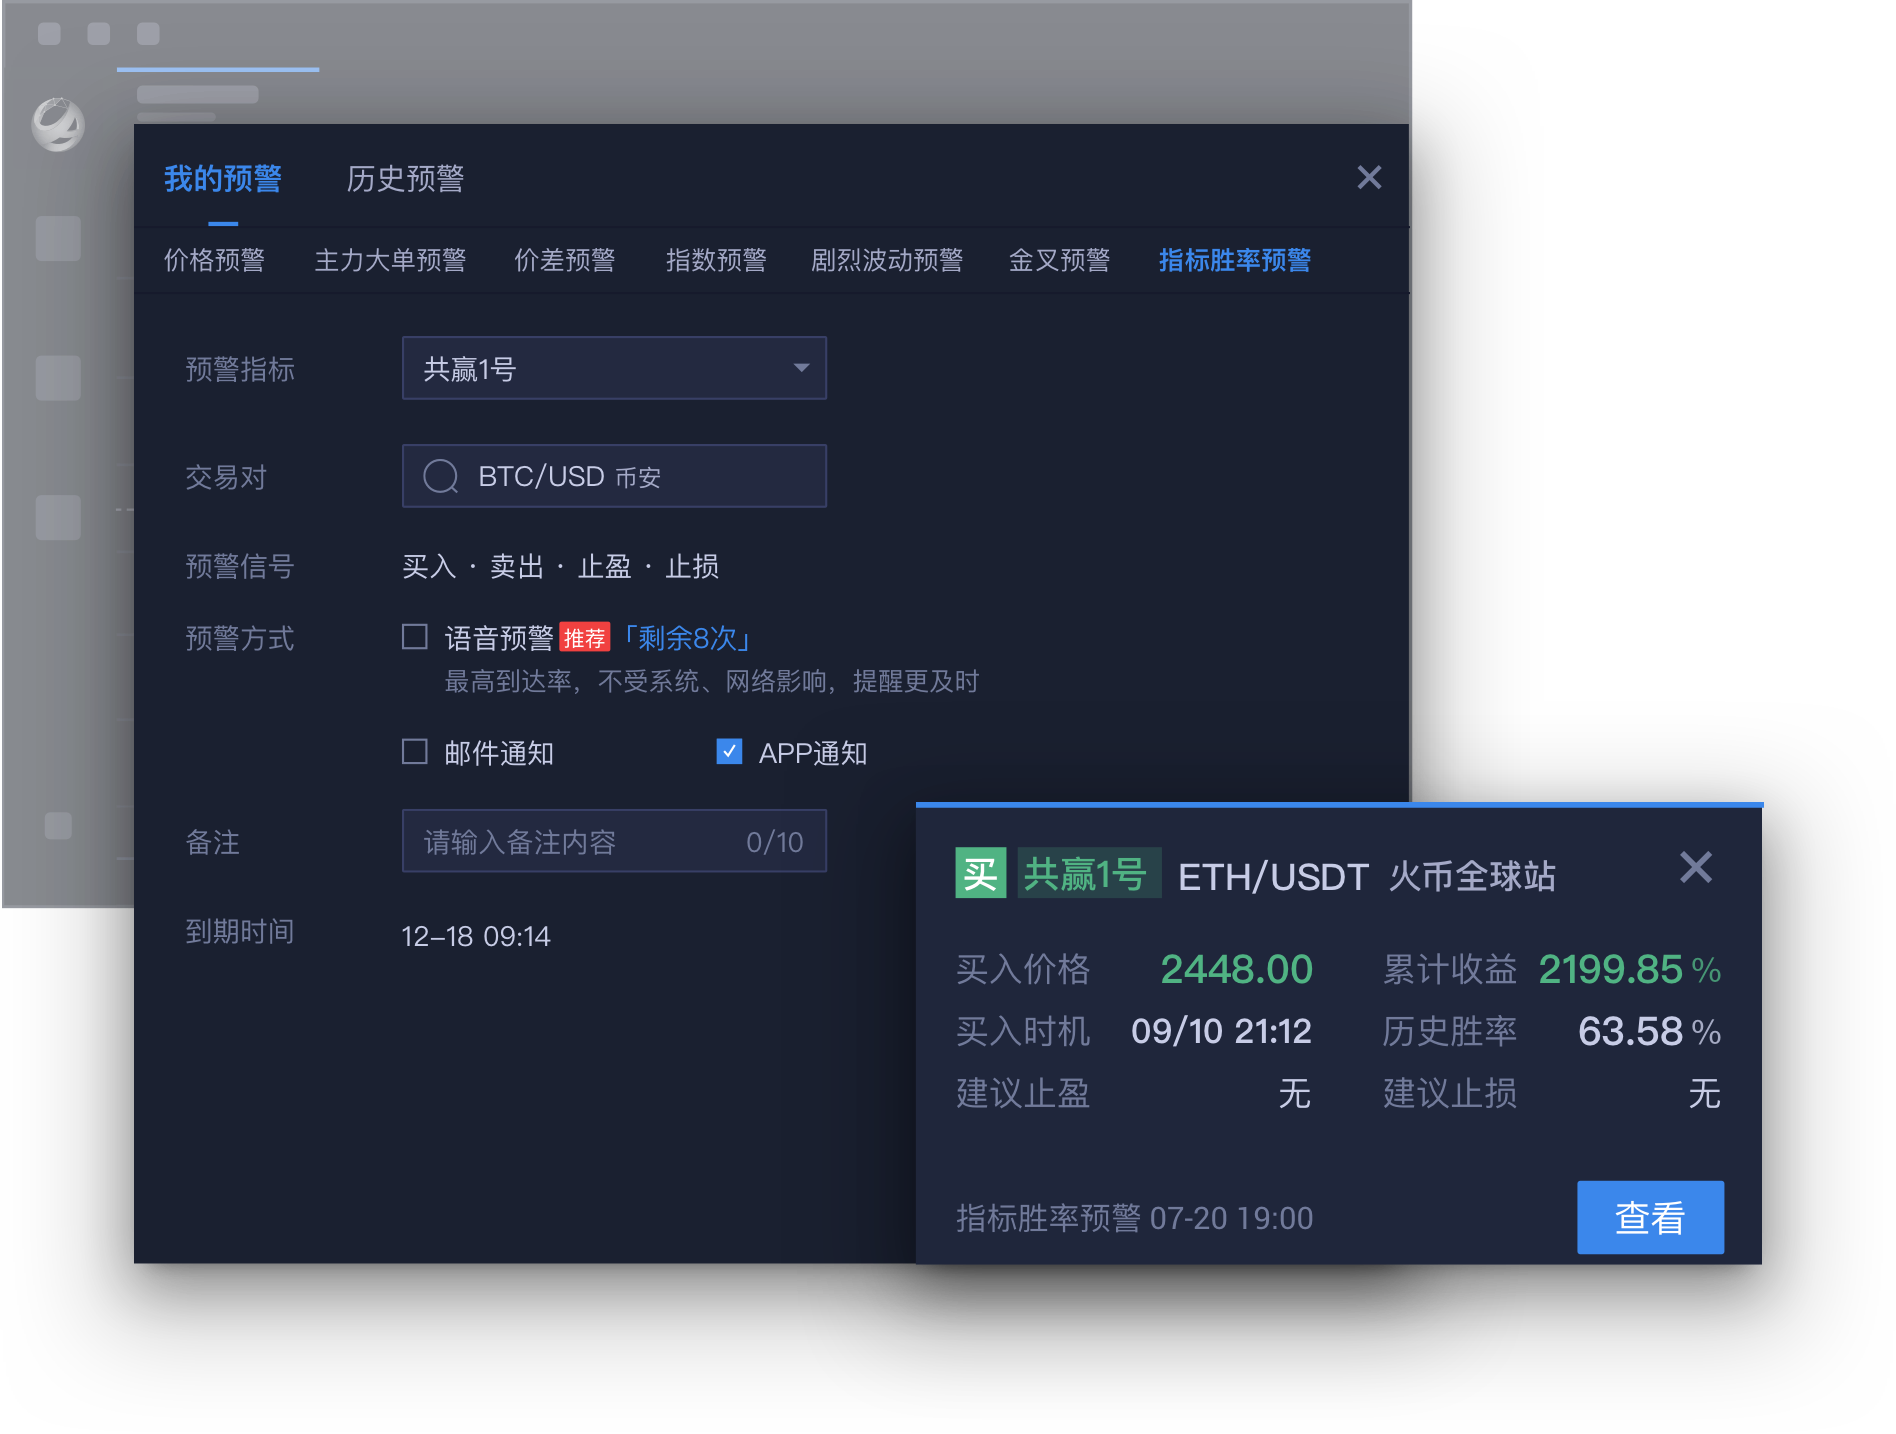Select the 剧烈波动预警 sub-tab
Image resolution: width=1896 pixels, height=1434 pixels.
(x=887, y=261)
